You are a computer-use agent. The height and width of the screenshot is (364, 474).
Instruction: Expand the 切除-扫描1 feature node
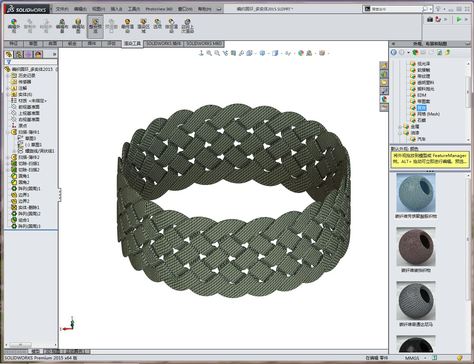point(8,164)
